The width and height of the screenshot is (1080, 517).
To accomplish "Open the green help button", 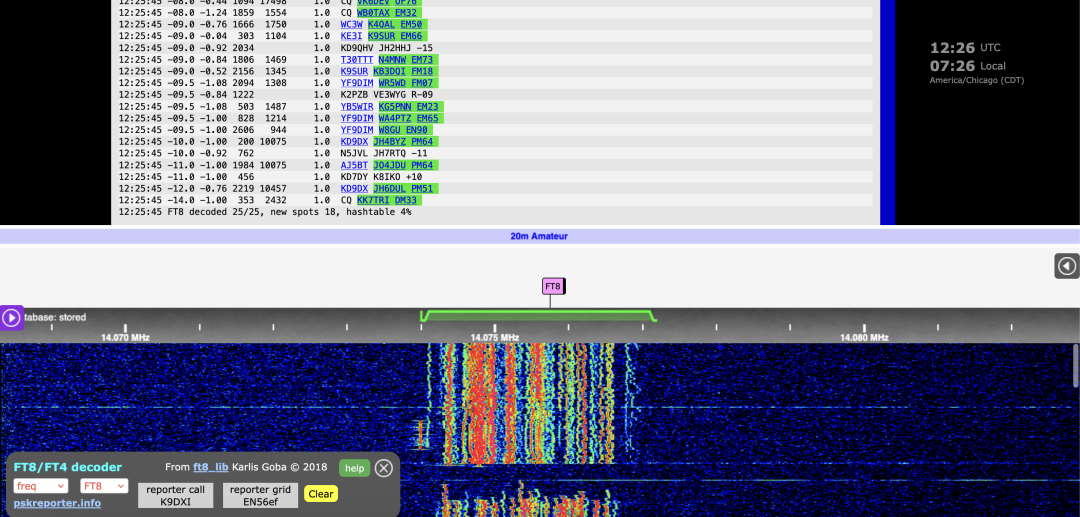I will click(x=354, y=468).
